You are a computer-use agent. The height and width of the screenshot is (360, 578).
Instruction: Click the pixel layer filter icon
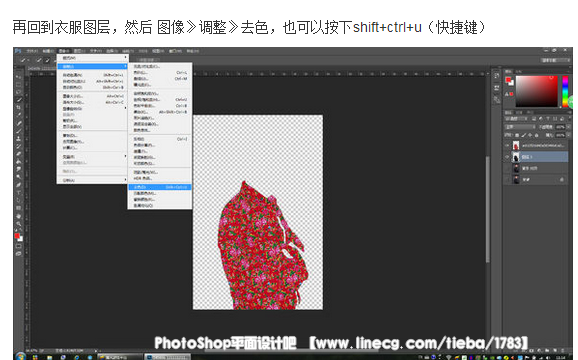tap(534, 119)
